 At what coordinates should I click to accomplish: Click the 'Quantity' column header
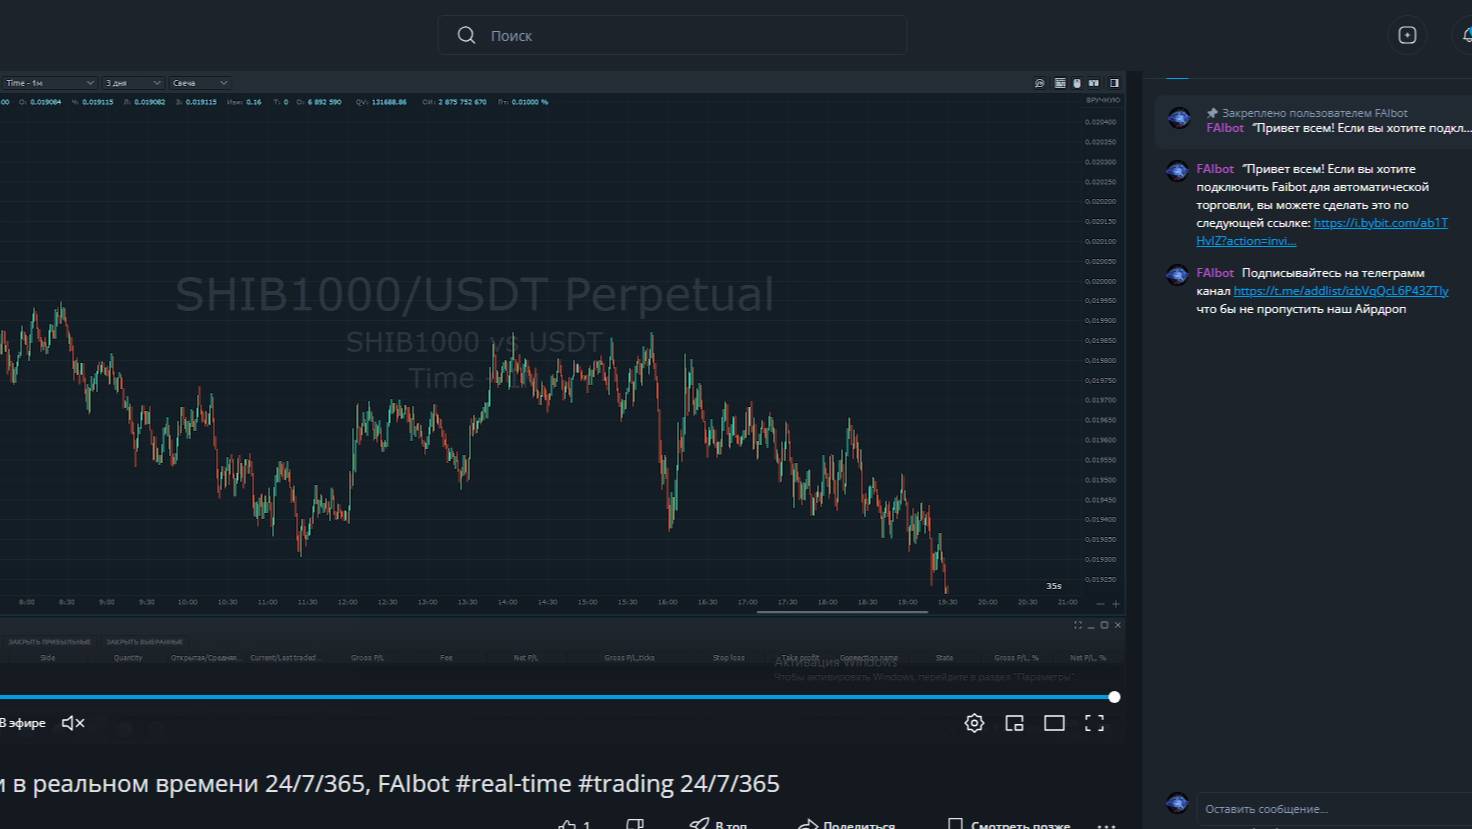128,658
